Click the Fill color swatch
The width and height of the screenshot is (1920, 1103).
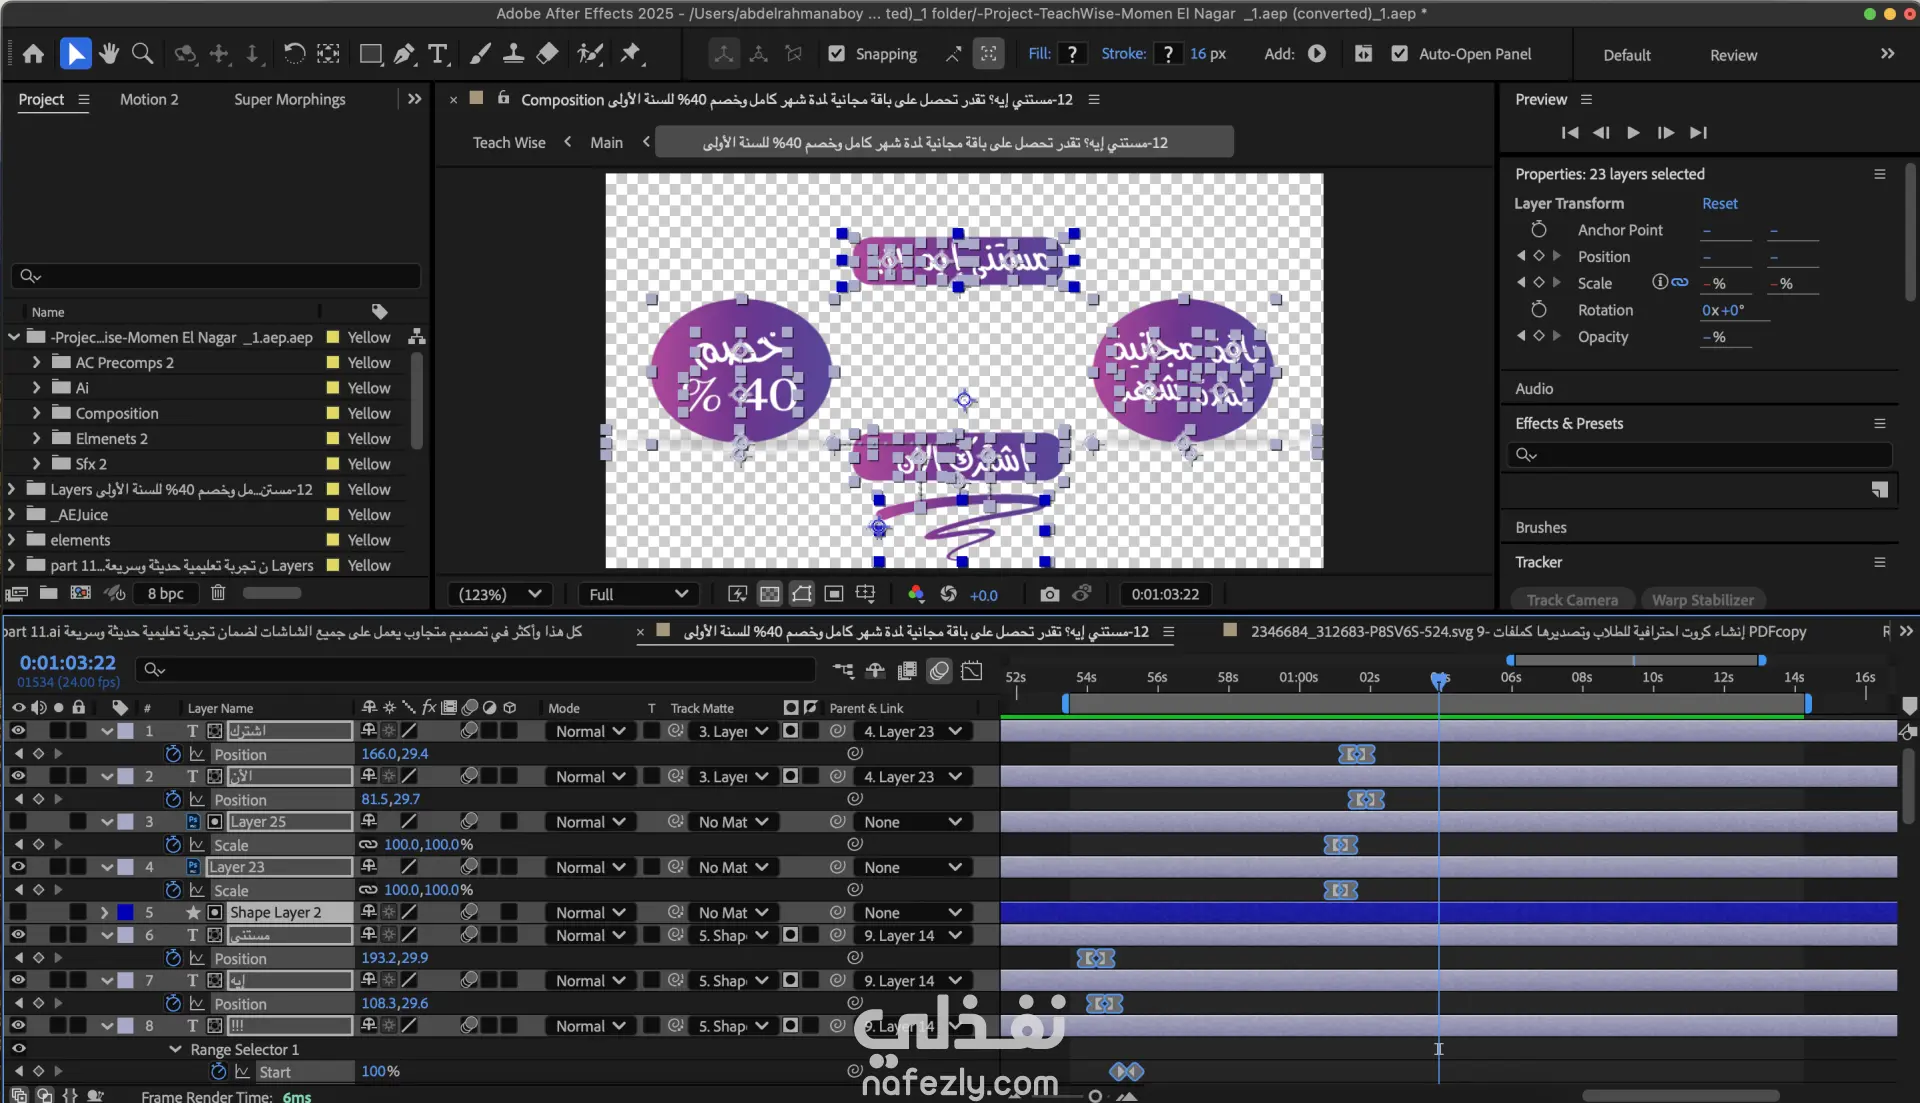1072,54
